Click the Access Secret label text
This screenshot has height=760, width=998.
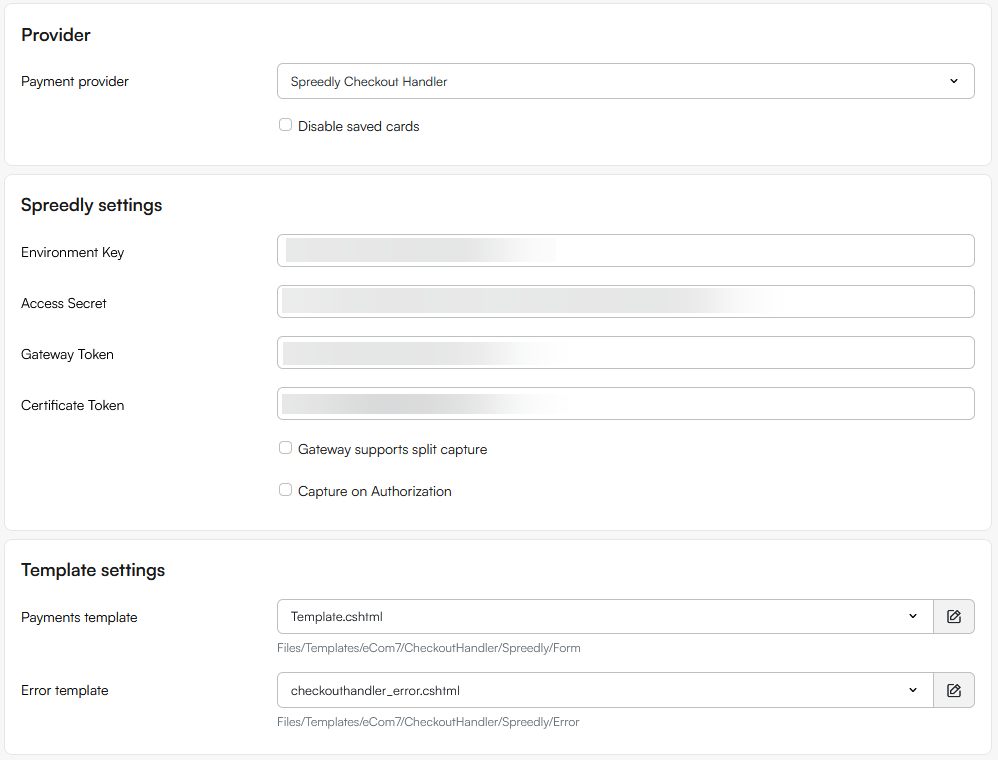[63, 304]
